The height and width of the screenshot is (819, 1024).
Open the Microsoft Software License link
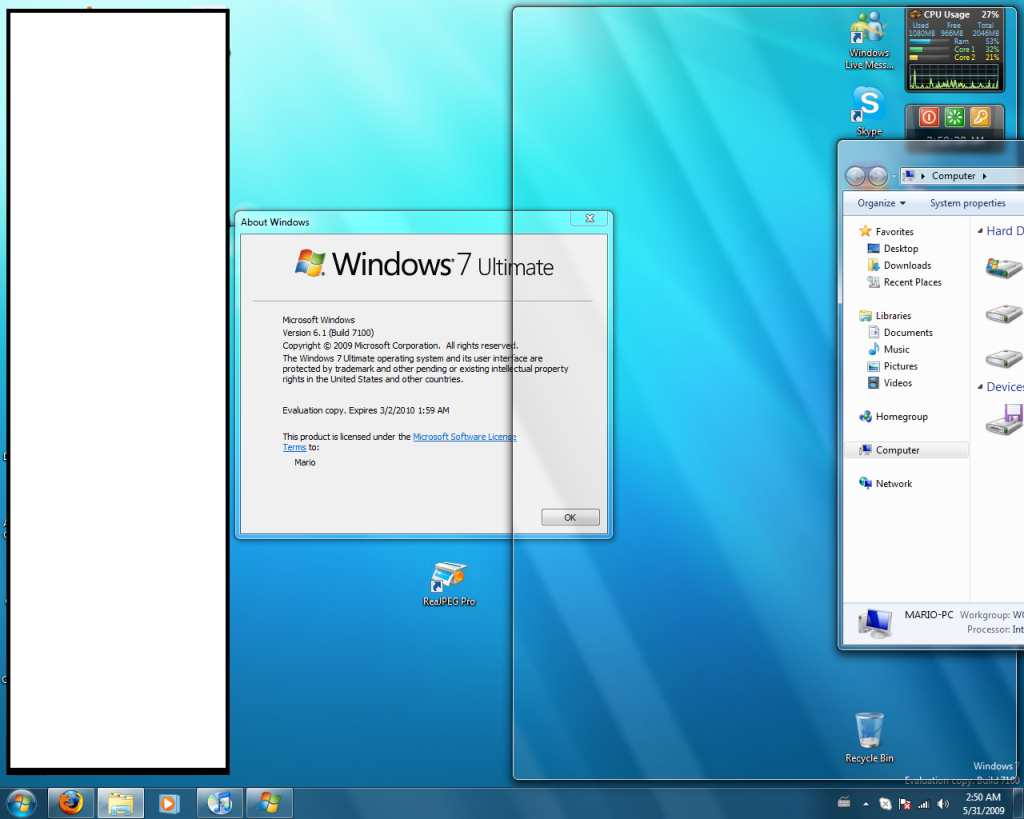tap(464, 436)
